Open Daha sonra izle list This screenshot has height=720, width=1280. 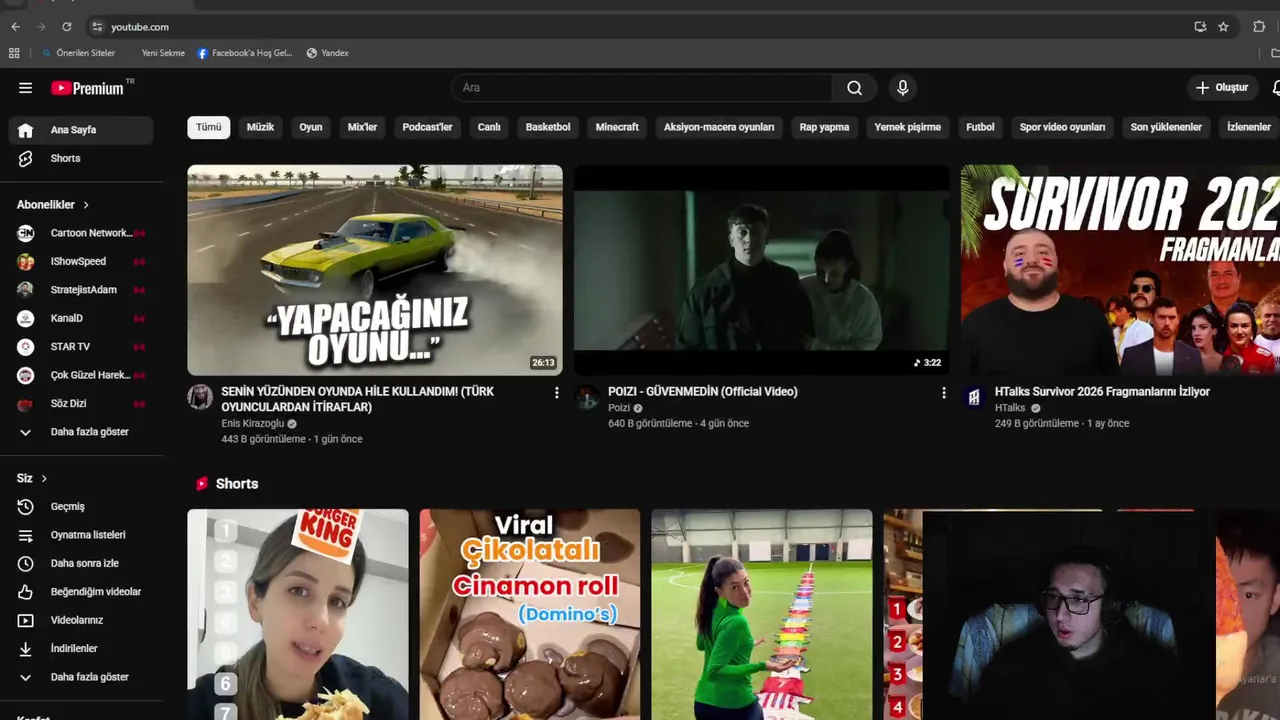81,564
